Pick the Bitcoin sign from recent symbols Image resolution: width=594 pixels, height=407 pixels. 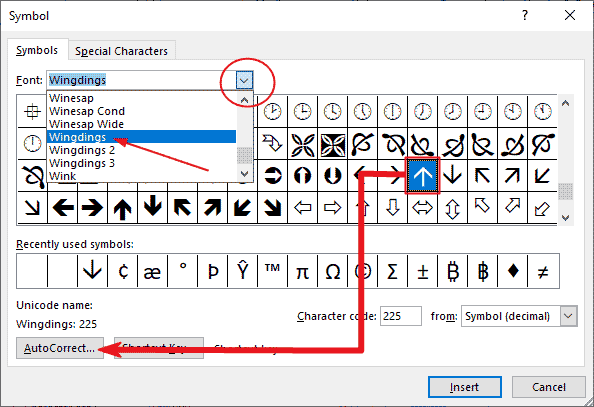[x=453, y=271]
